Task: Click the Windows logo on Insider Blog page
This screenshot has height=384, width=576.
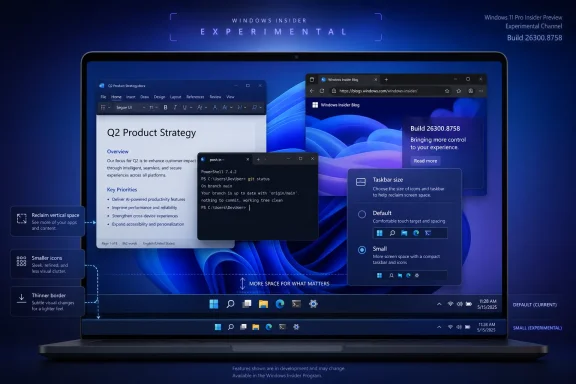Action: [x=315, y=105]
